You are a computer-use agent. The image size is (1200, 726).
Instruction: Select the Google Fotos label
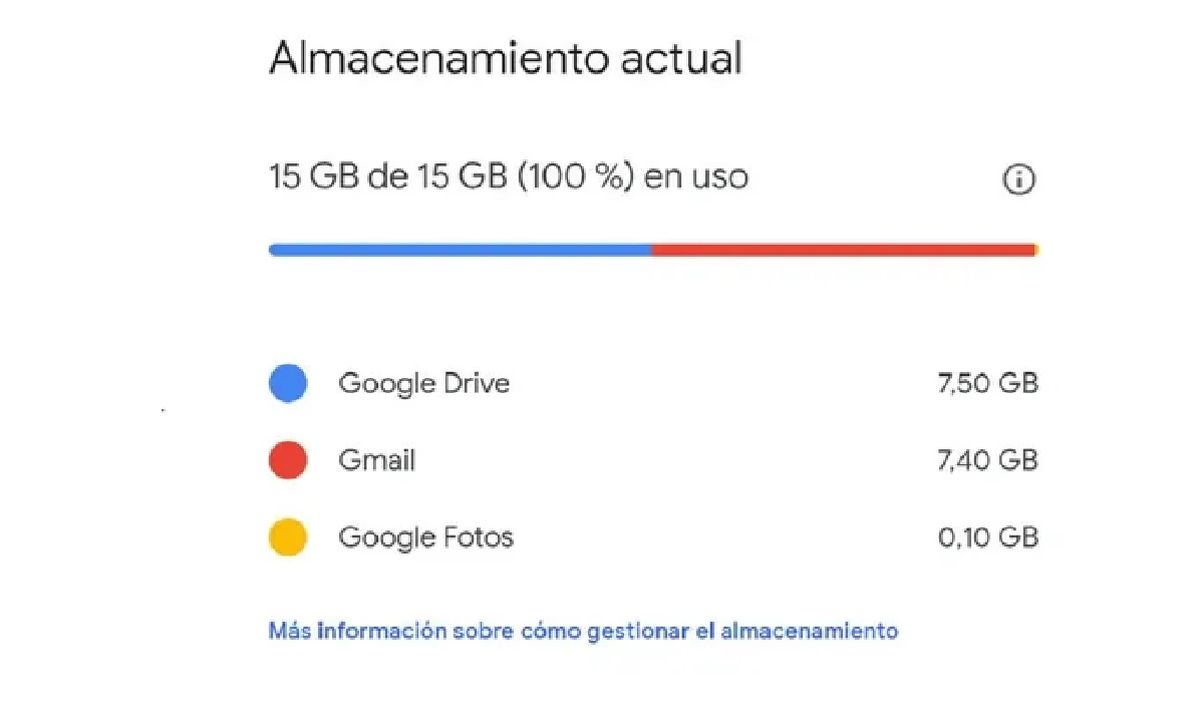click(x=426, y=537)
